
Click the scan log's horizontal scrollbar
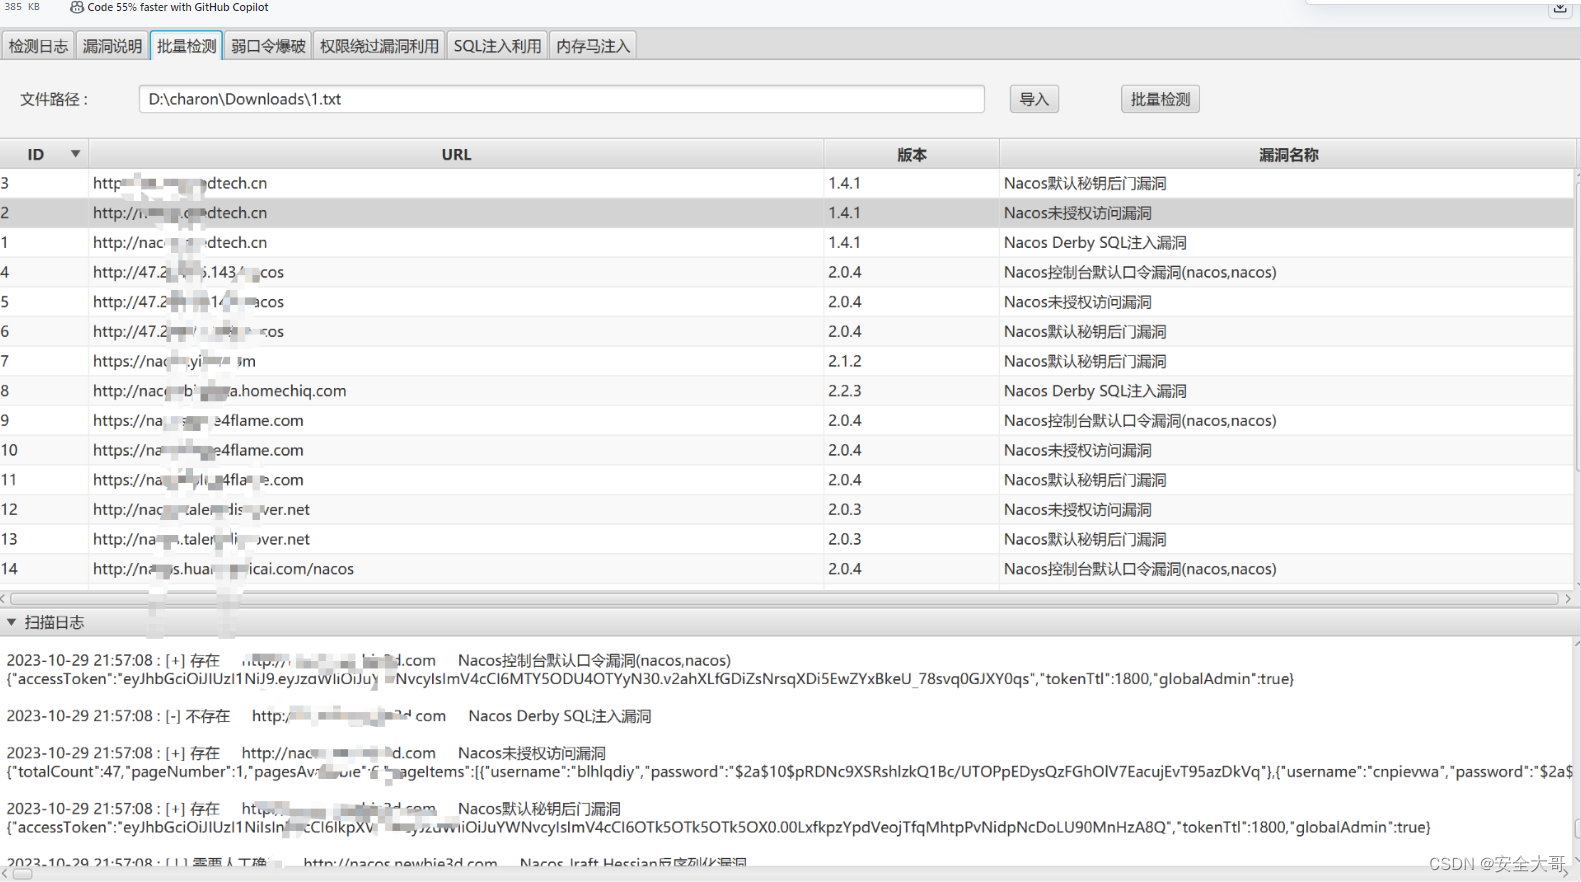point(22,874)
